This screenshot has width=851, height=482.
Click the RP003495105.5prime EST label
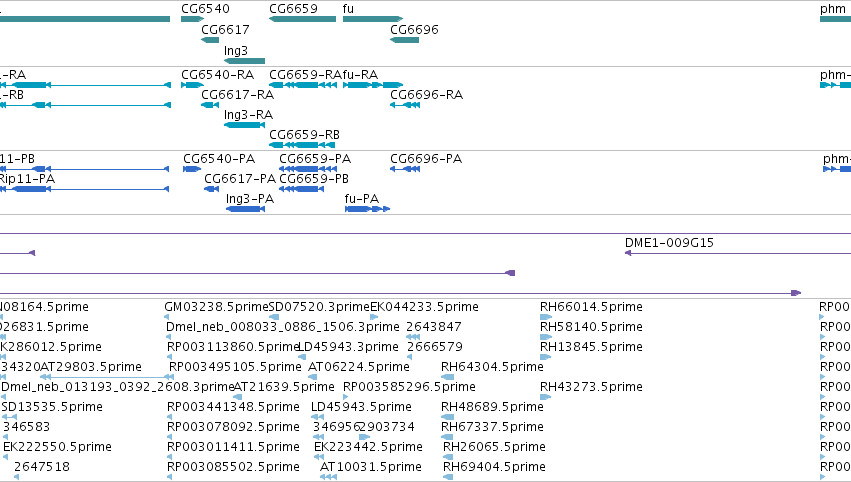click(x=235, y=367)
